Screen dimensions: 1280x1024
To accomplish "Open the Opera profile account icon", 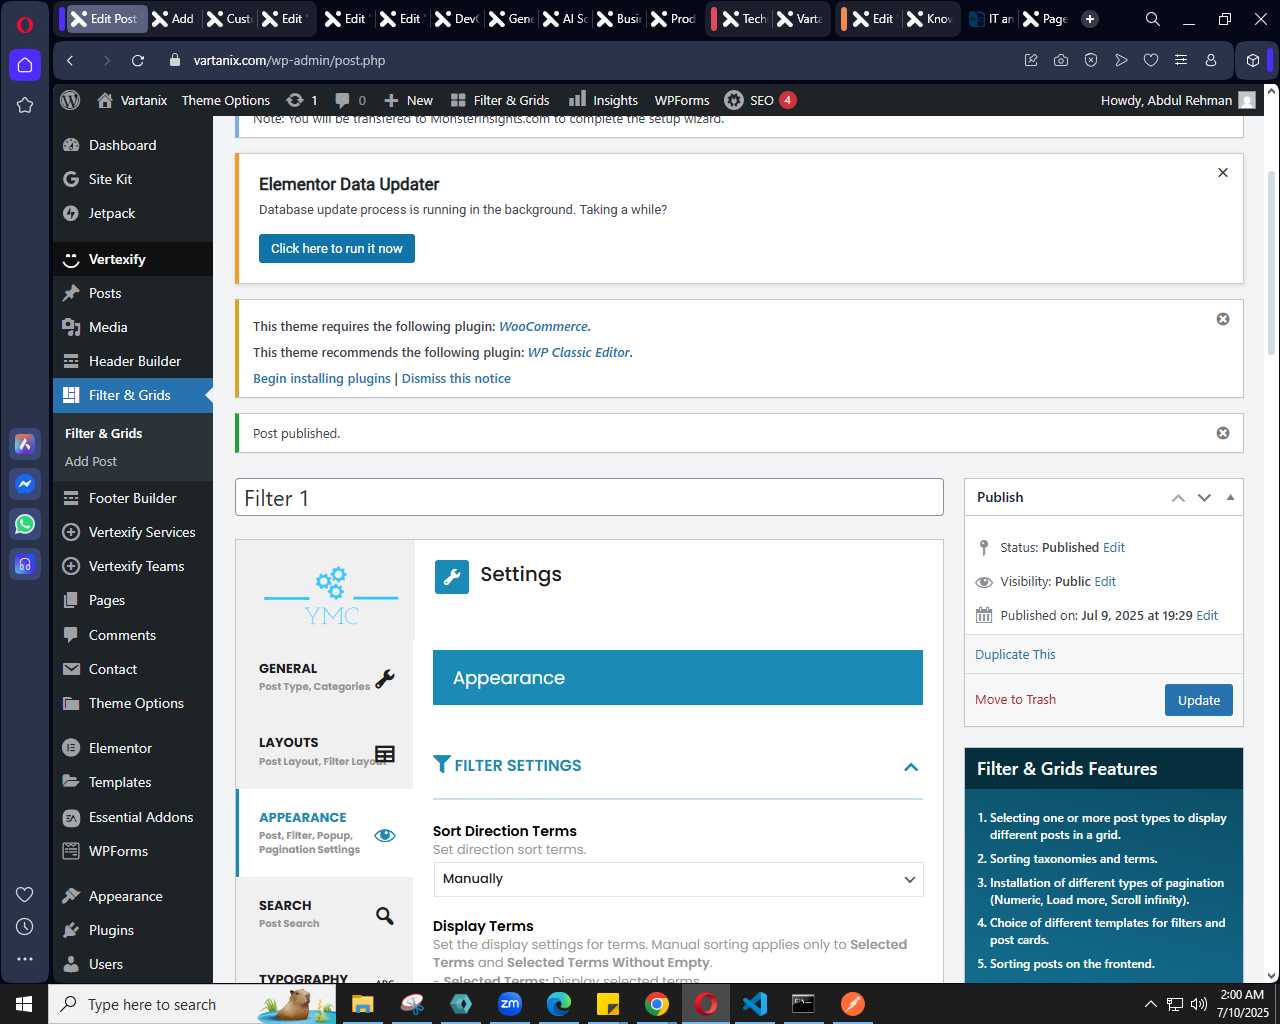I will click(1211, 61).
